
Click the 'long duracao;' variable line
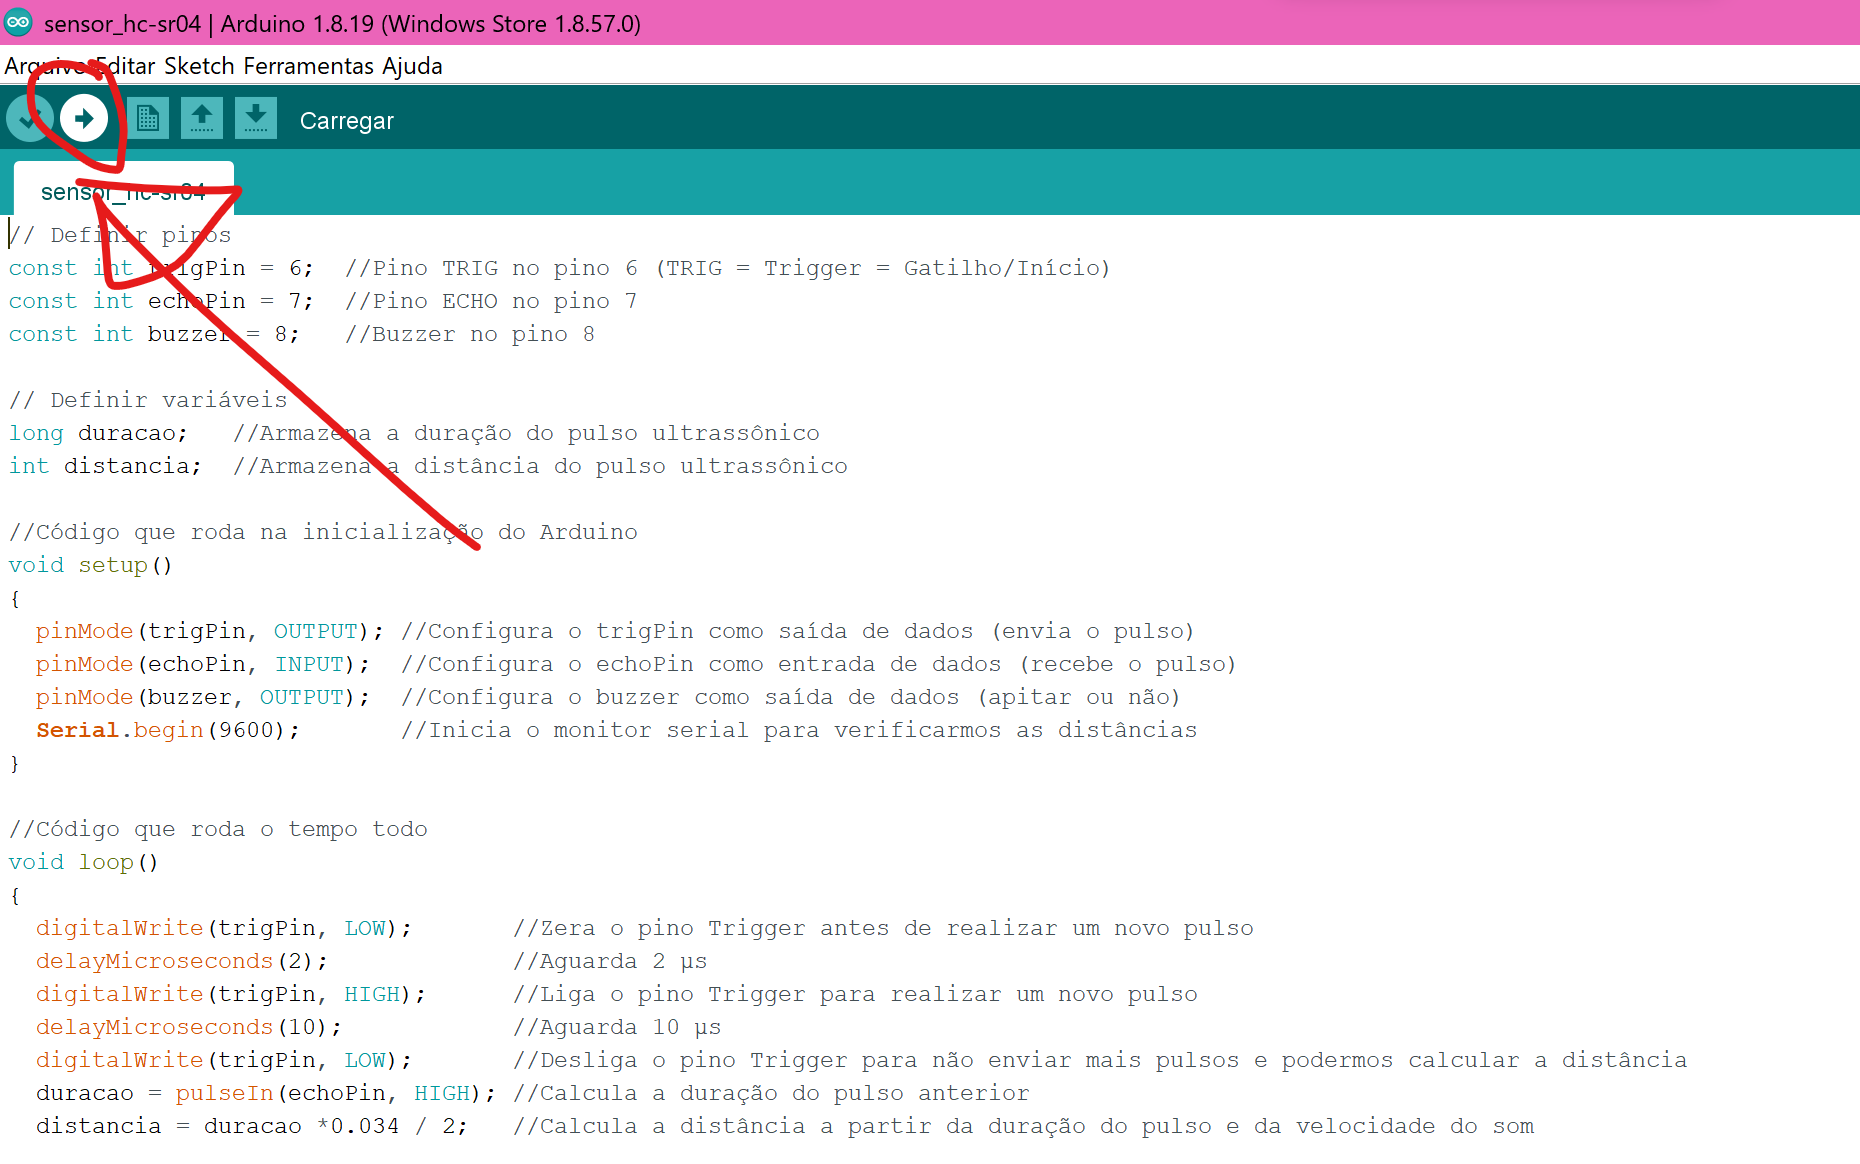click(x=98, y=433)
